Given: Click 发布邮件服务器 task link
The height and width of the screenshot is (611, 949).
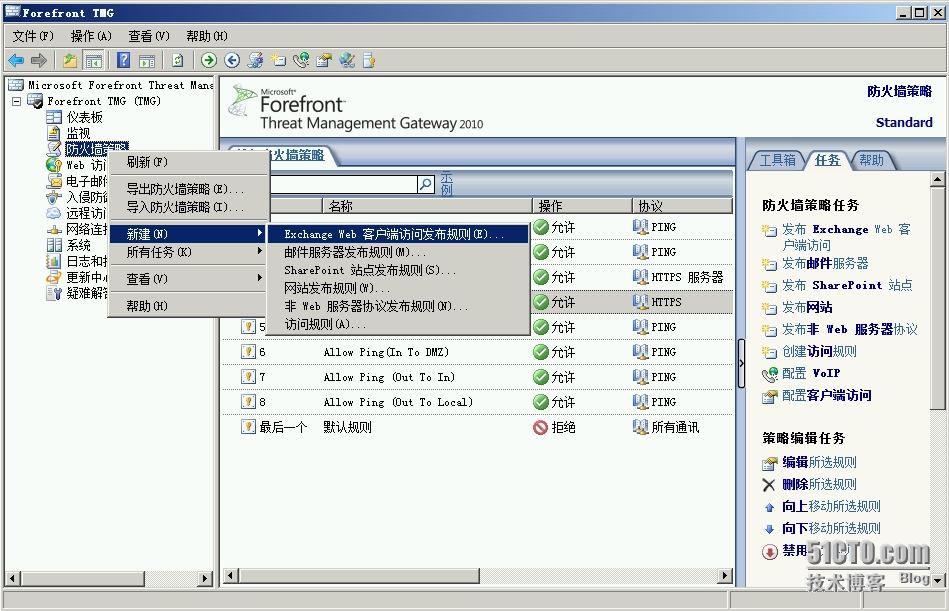Looking at the screenshot, I should 825,263.
